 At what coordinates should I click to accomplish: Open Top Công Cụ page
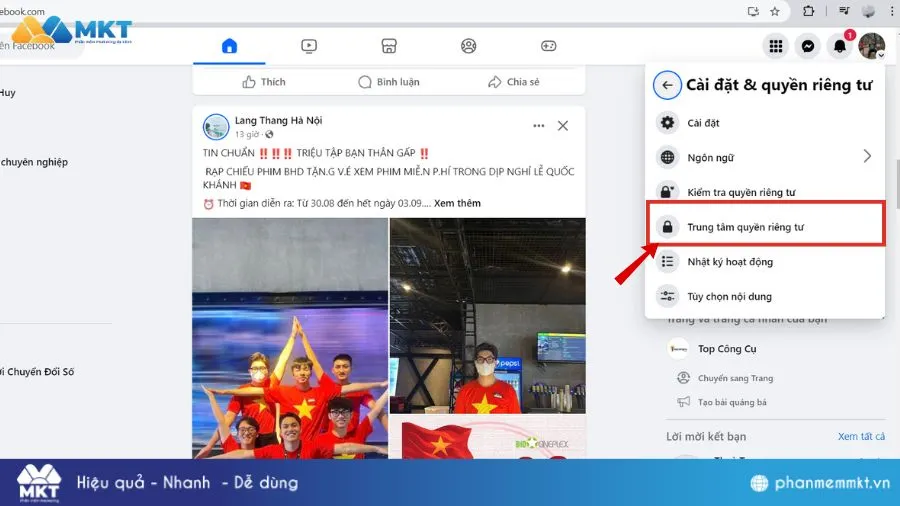(727, 349)
